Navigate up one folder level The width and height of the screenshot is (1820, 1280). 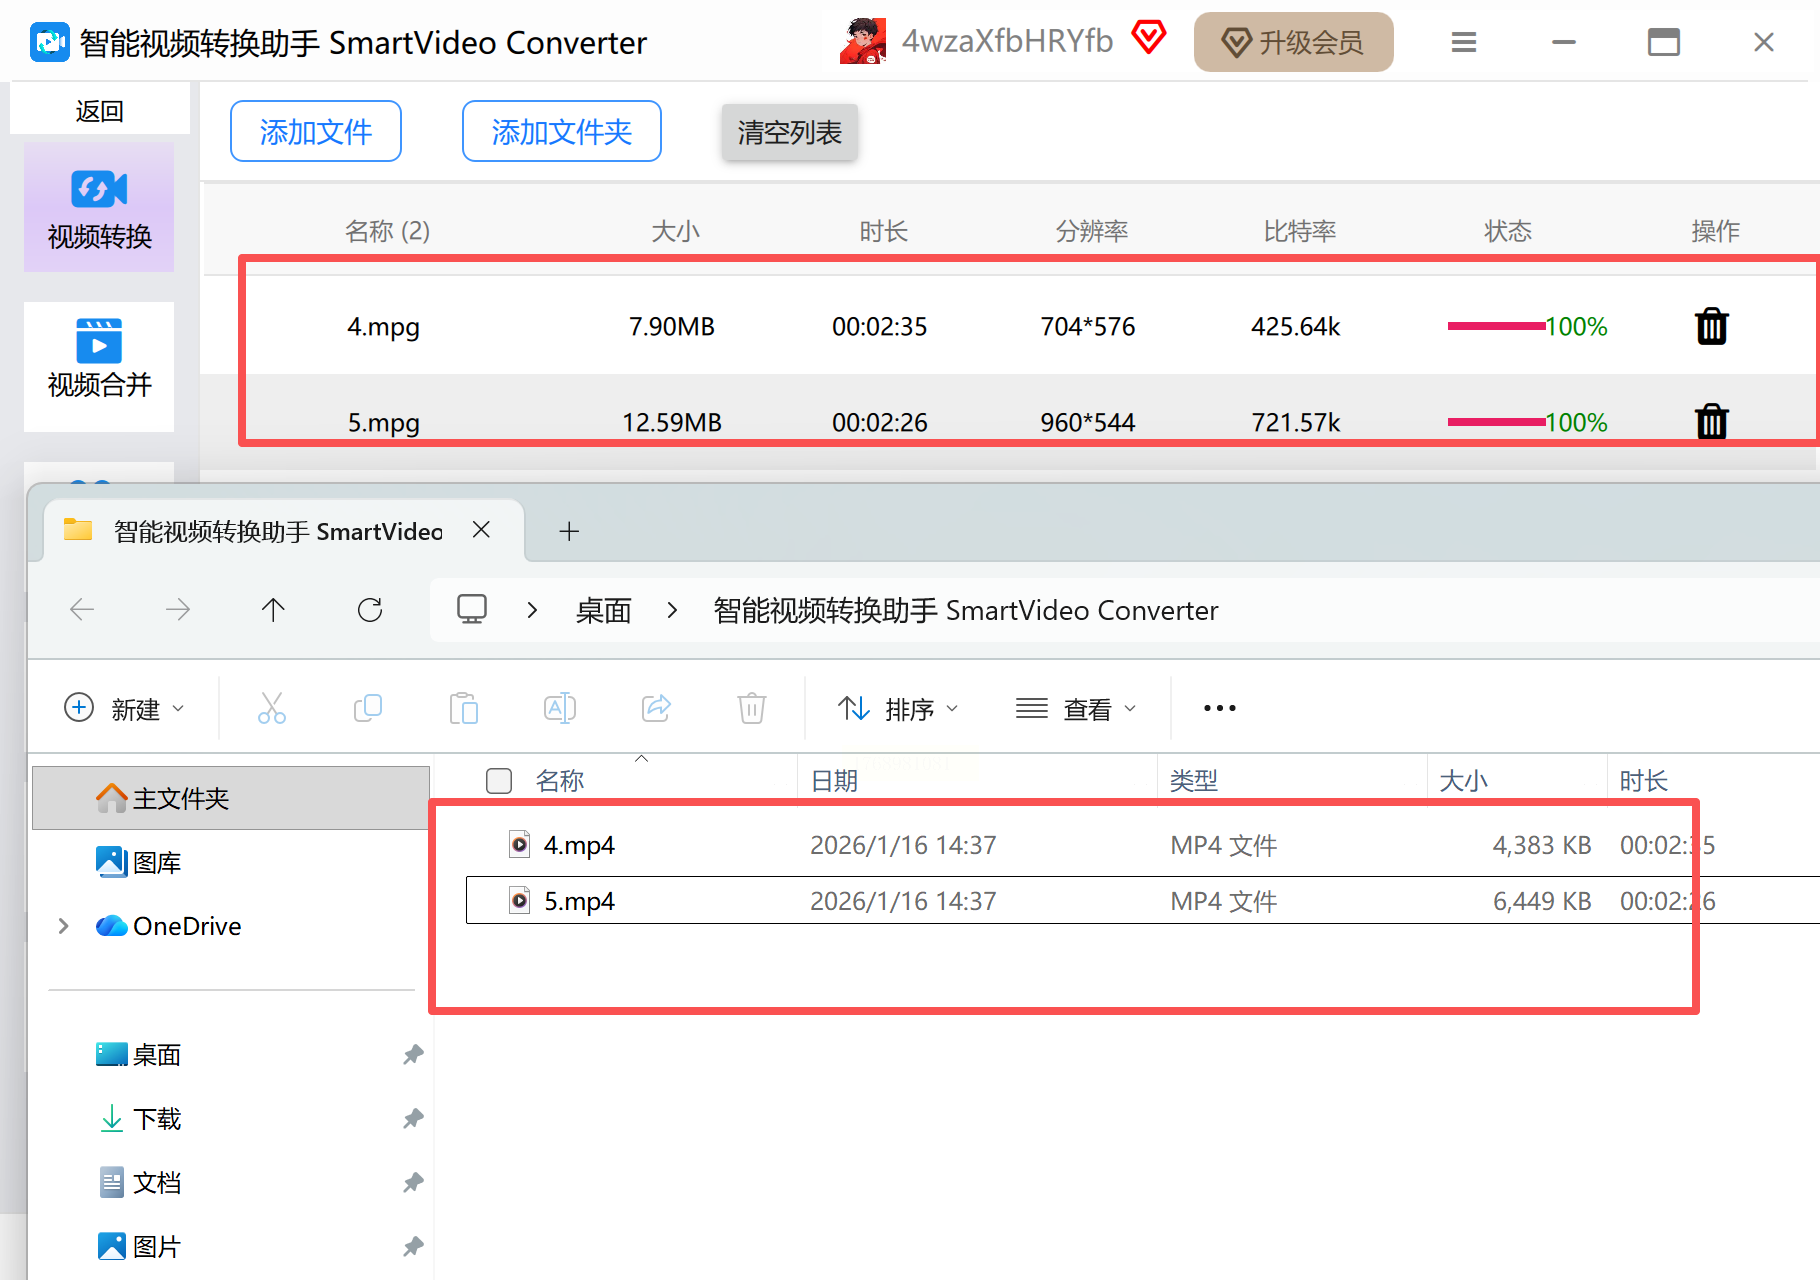[273, 609]
